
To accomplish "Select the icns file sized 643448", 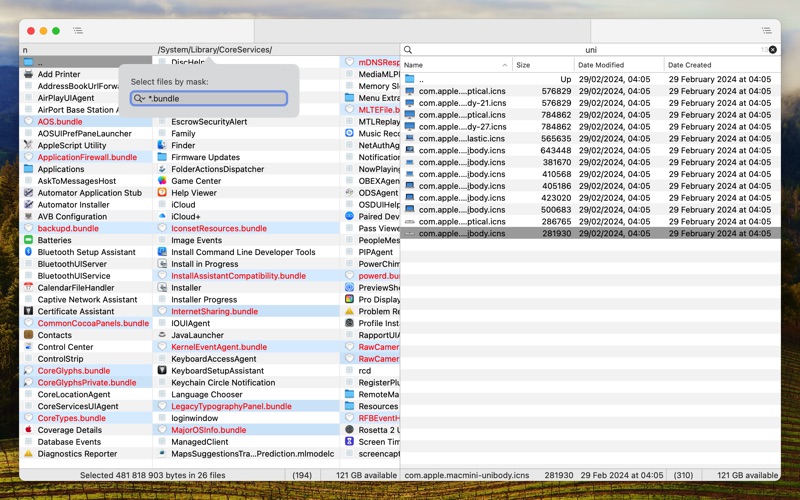I will 590,150.
